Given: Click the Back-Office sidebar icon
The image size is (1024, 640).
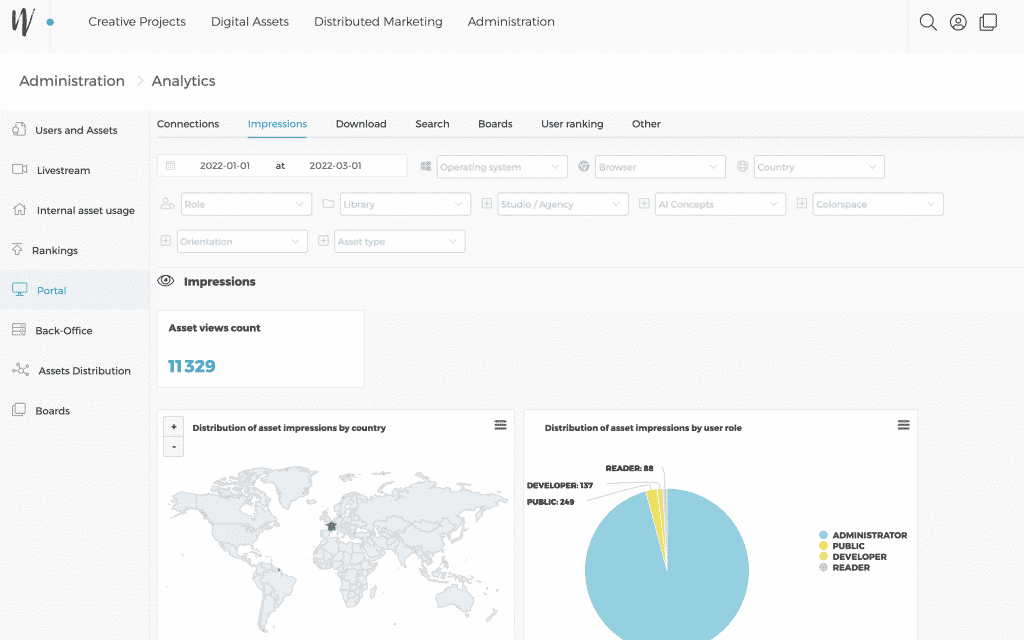Looking at the screenshot, I should (19, 330).
